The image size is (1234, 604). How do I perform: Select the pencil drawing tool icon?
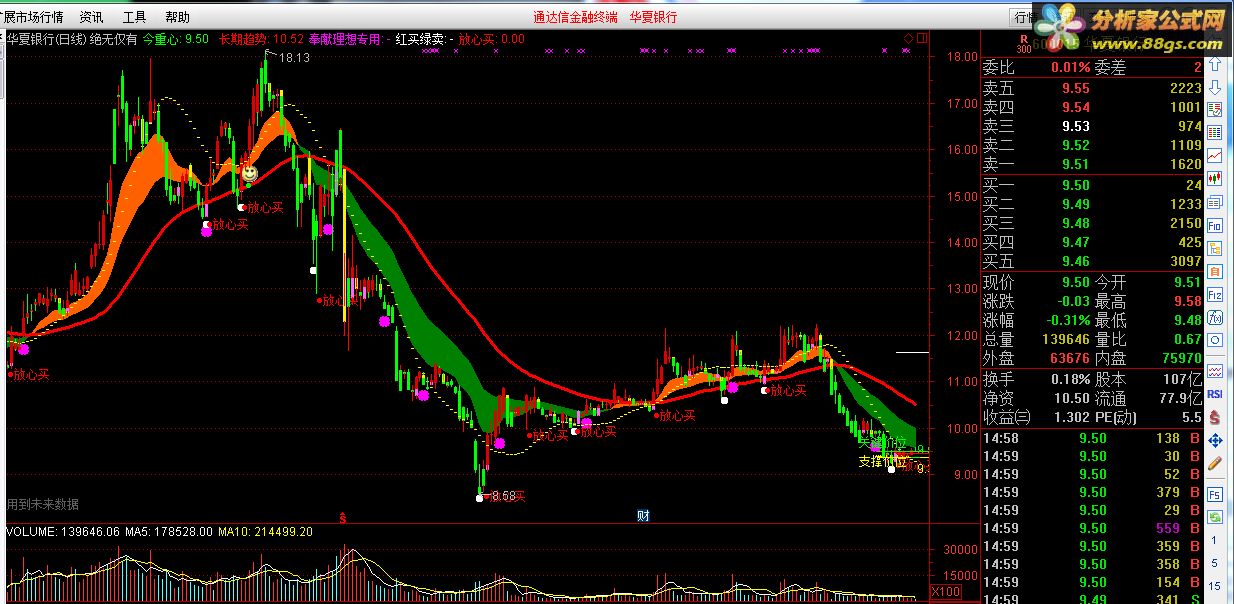pos(1215,463)
